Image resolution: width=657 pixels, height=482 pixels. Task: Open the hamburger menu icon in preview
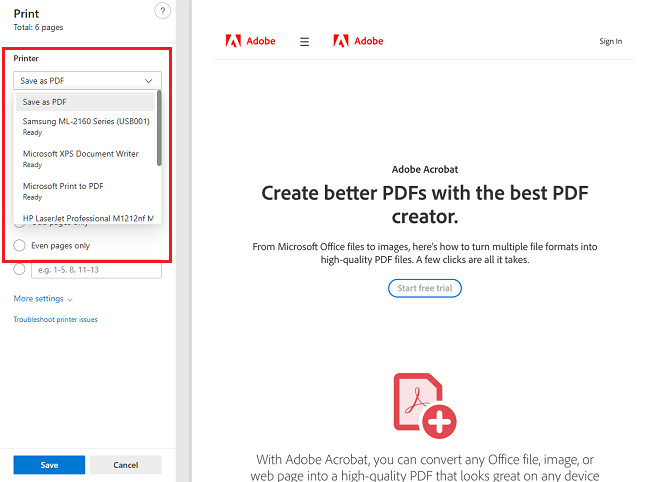click(x=305, y=42)
